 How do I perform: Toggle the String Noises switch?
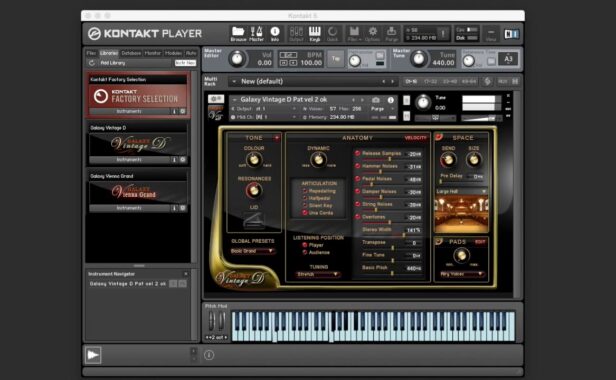(358, 204)
